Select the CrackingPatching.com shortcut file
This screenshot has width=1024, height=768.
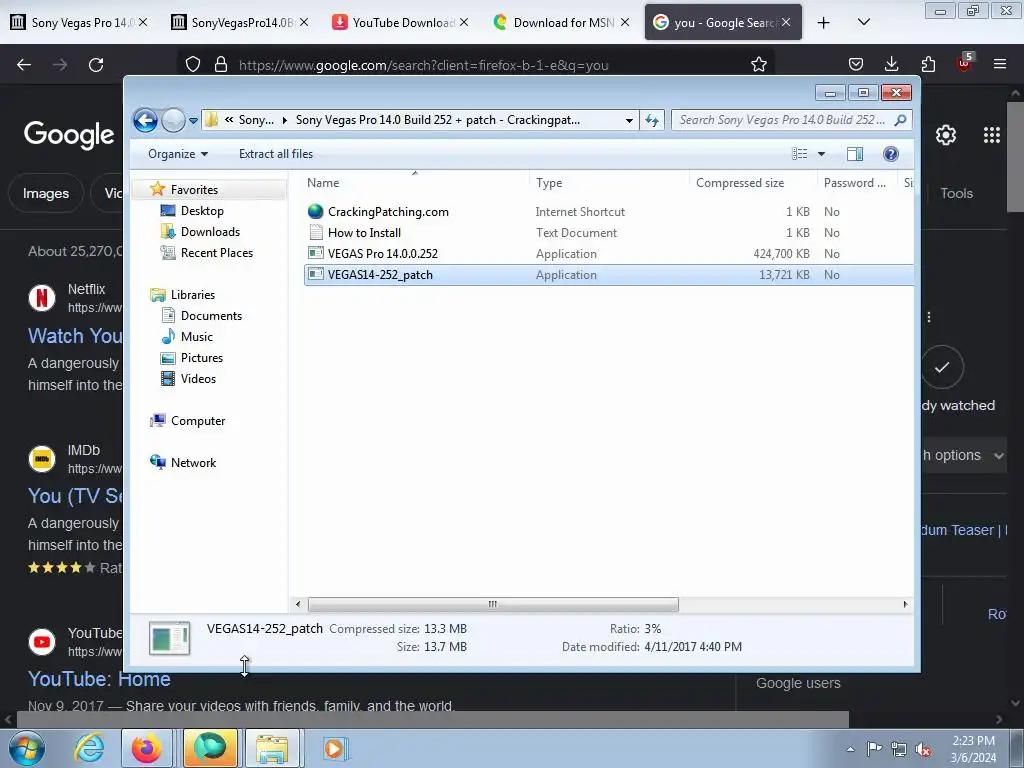point(388,212)
